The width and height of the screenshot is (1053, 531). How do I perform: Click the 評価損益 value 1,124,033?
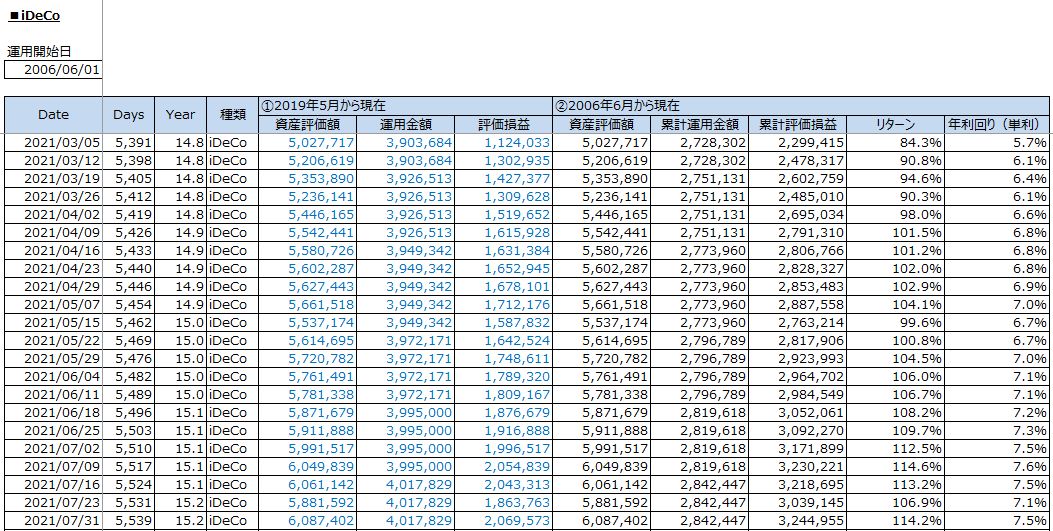tap(516, 143)
